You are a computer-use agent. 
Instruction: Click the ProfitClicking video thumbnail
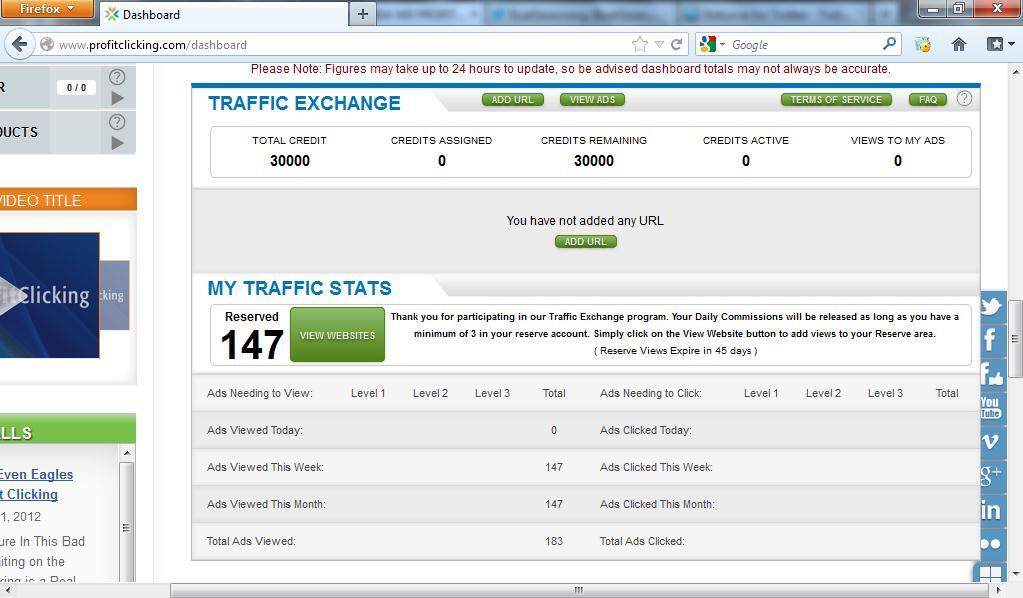(50, 295)
